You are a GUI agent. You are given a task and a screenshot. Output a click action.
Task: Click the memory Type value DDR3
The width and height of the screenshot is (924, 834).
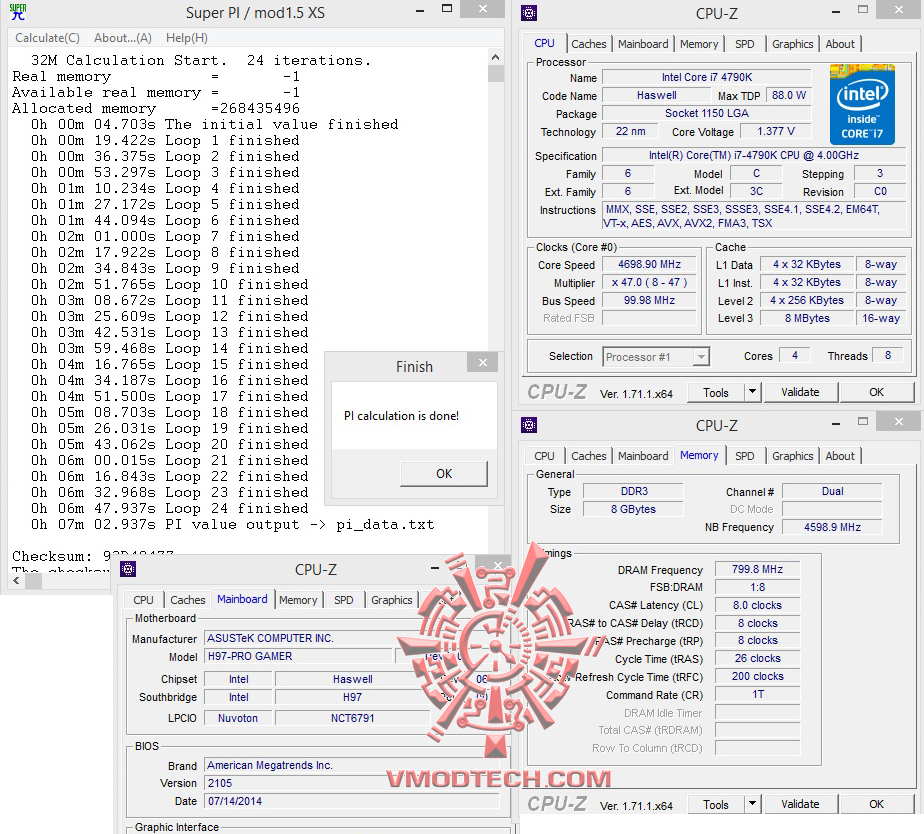pos(633,491)
